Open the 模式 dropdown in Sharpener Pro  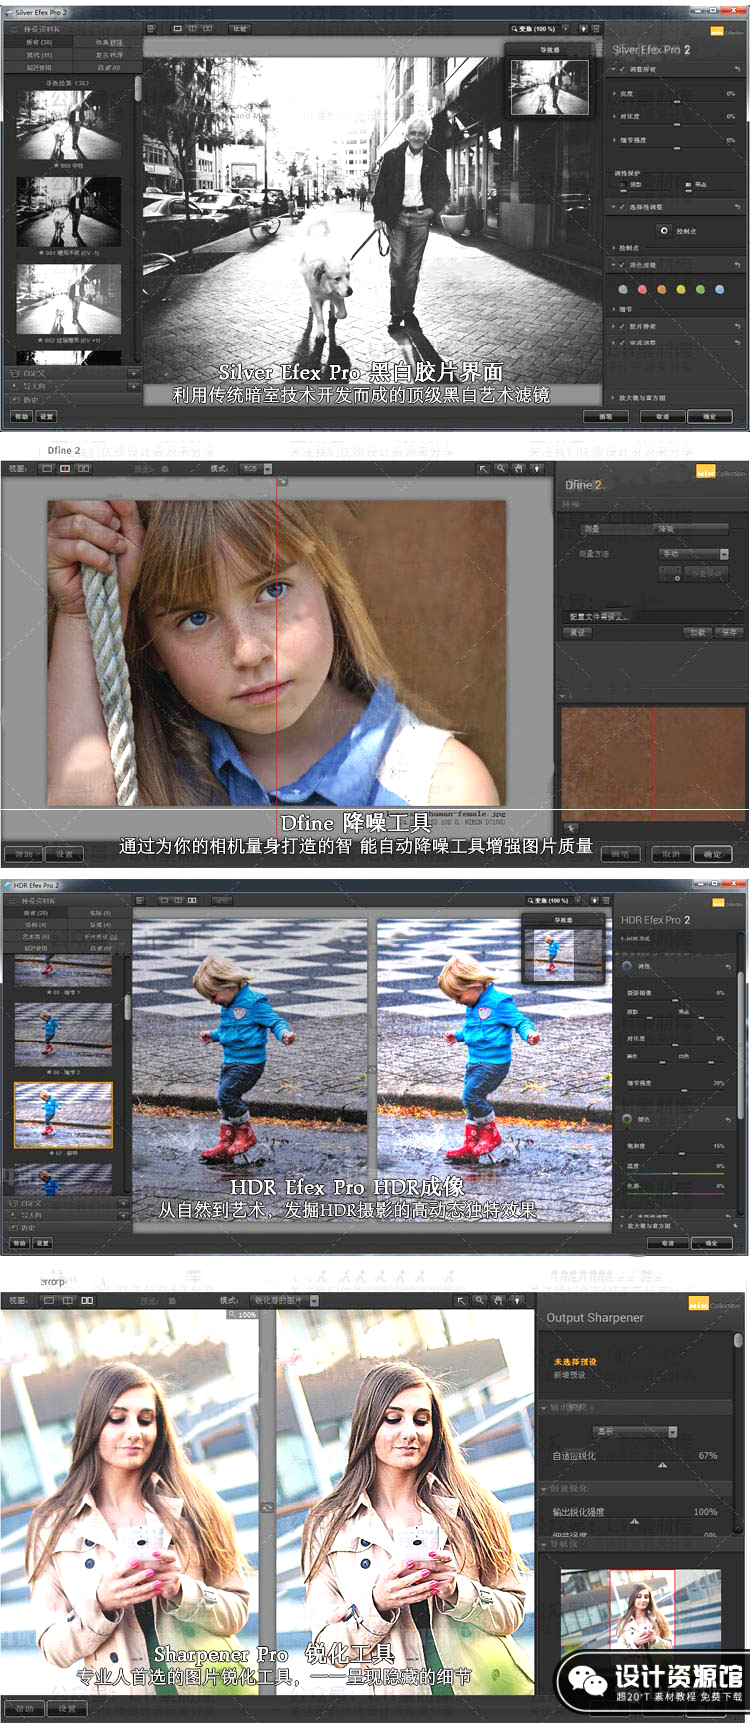click(284, 1300)
